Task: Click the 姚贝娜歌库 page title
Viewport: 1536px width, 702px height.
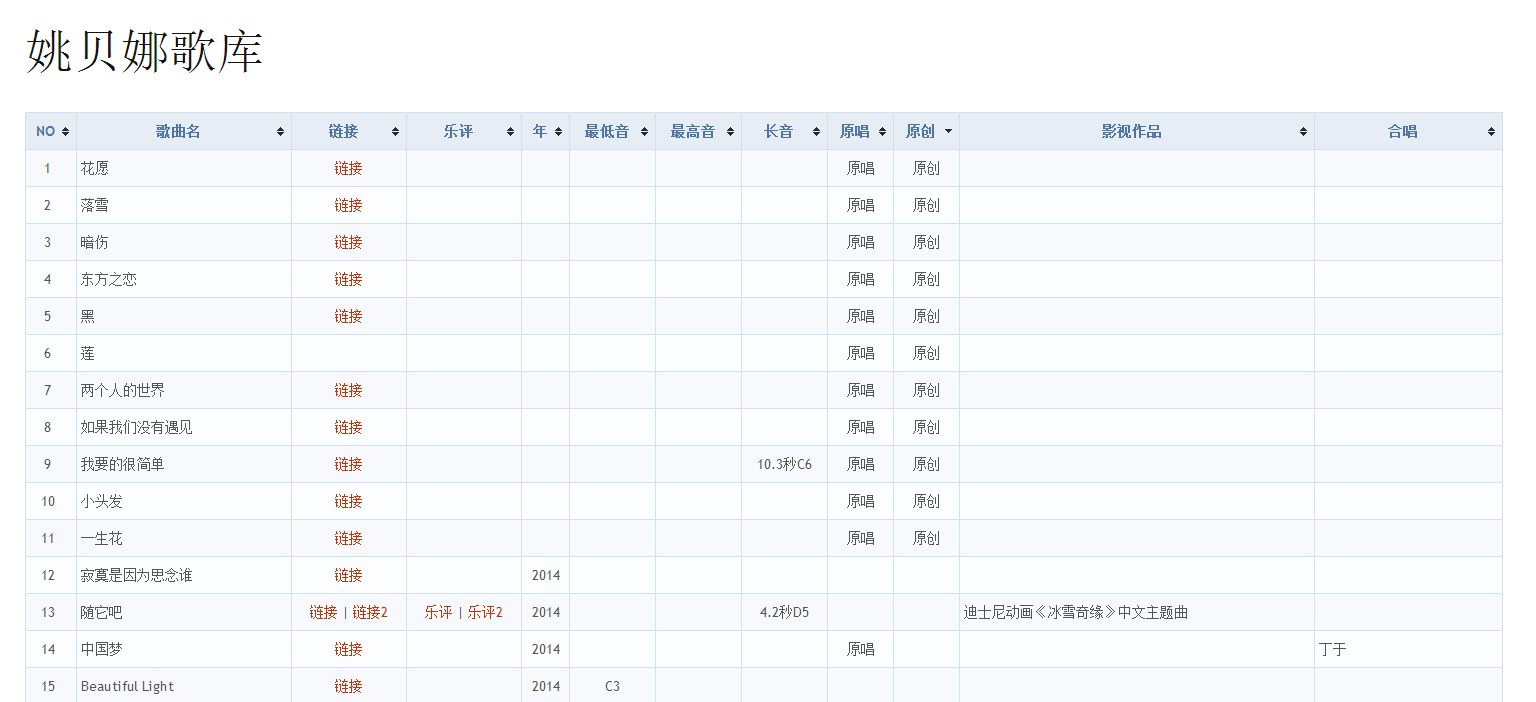Action: pyautogui.click(x=144, y=52)
